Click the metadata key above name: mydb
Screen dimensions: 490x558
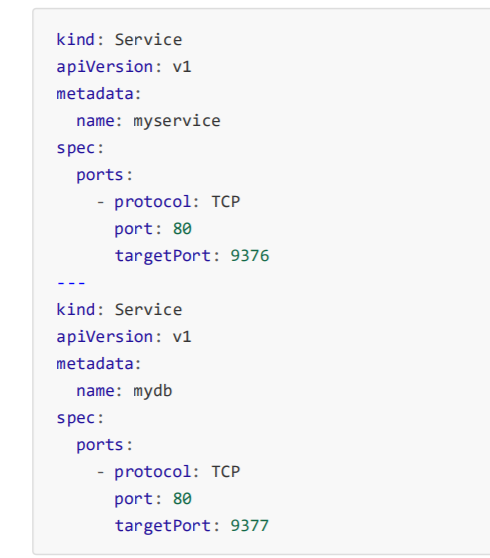click(95, 364)
